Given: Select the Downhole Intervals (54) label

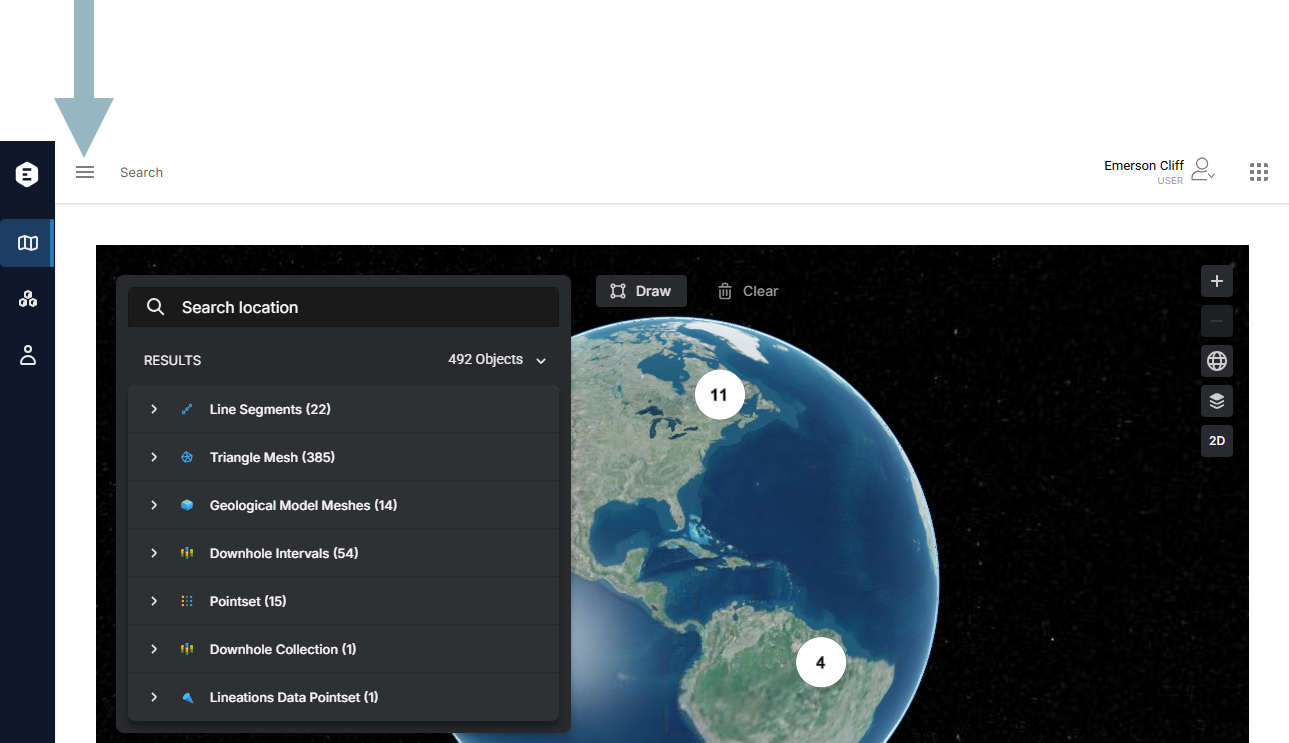Looking at the screenshot, I should click(284, 553).
